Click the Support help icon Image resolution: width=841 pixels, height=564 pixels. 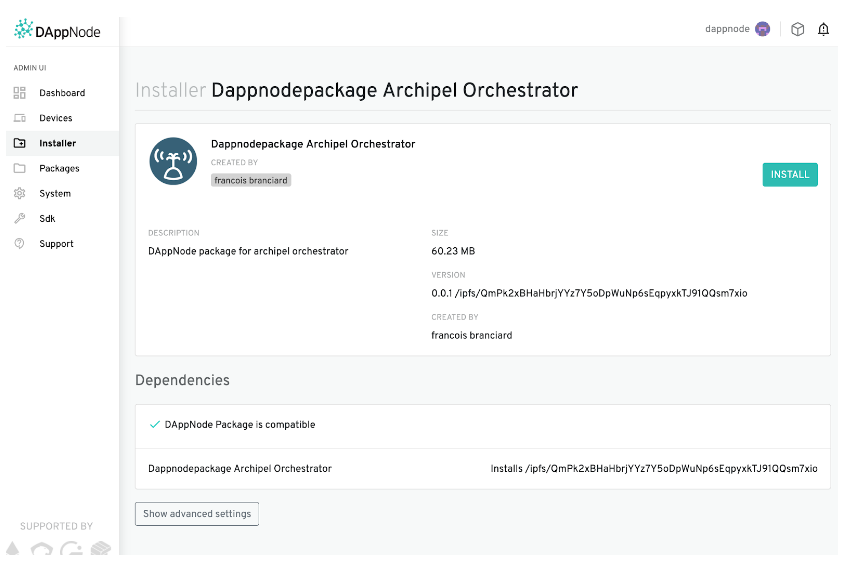point(20,243)
